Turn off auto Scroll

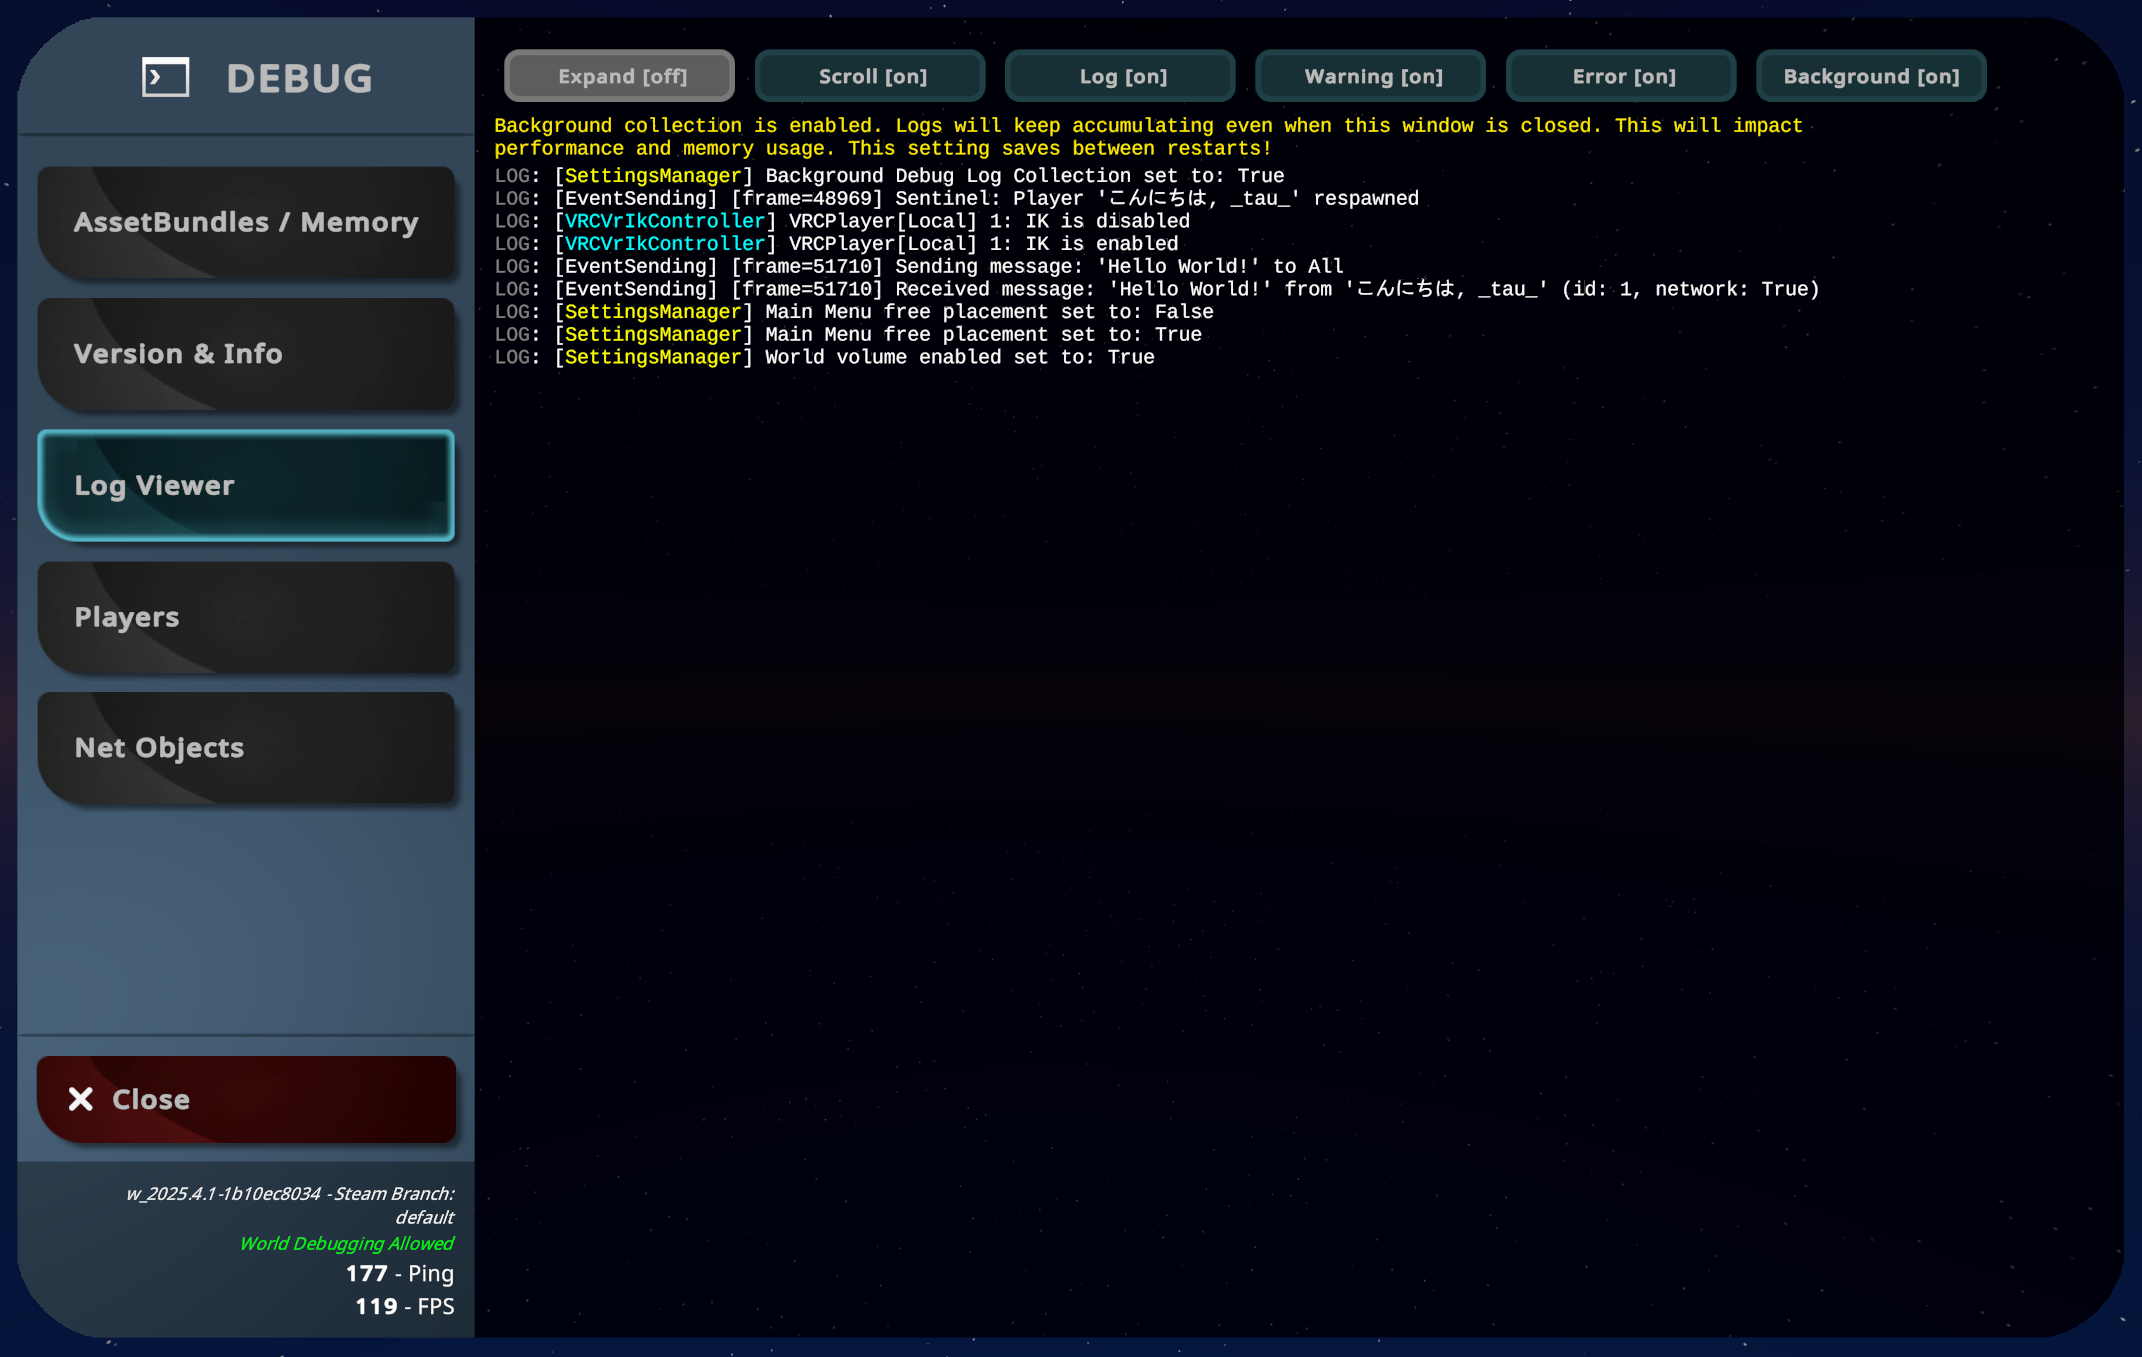pyautogui.click(x=869, y=75)
